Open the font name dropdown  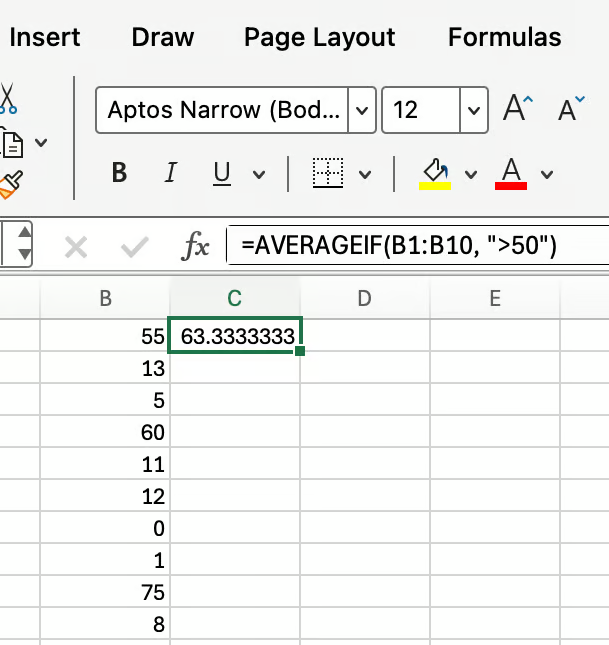363,109
